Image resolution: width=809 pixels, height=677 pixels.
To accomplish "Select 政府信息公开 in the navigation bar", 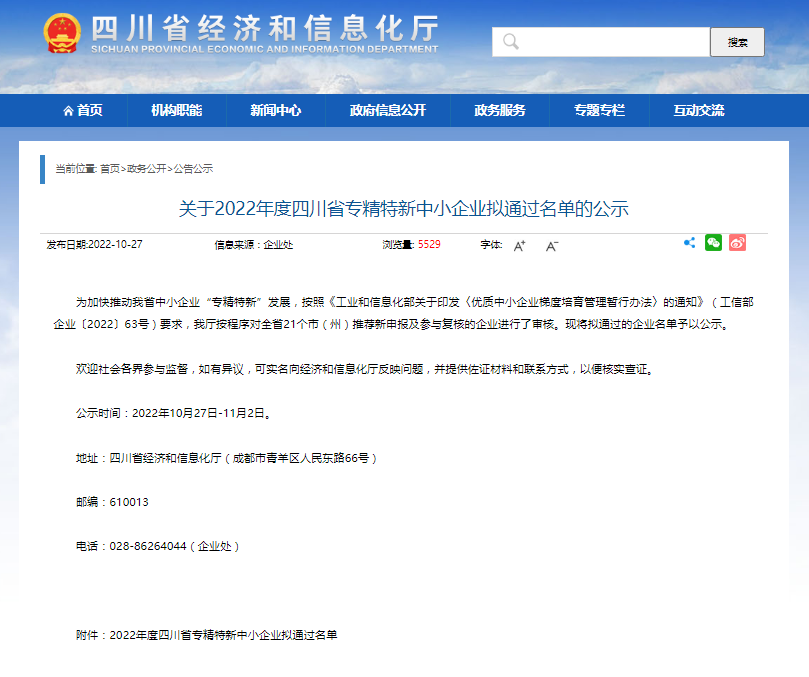I will click(x=387, y=111).
